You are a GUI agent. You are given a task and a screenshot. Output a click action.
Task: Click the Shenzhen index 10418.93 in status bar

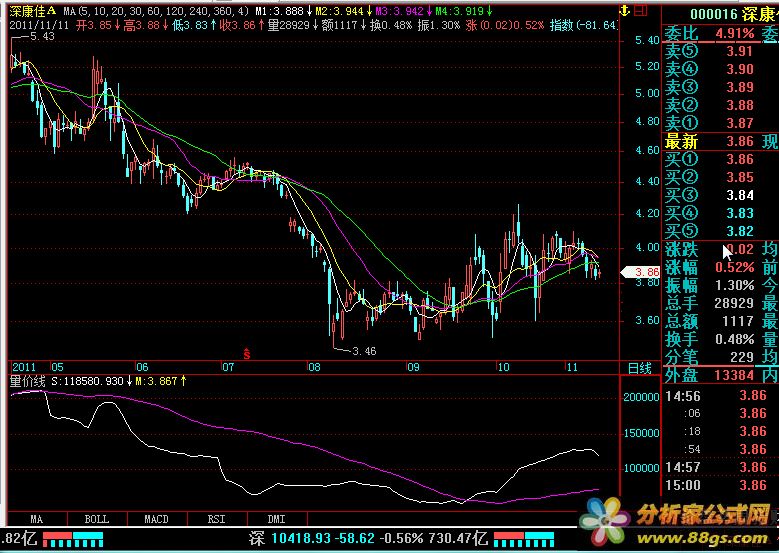click(x=300, y=538)
